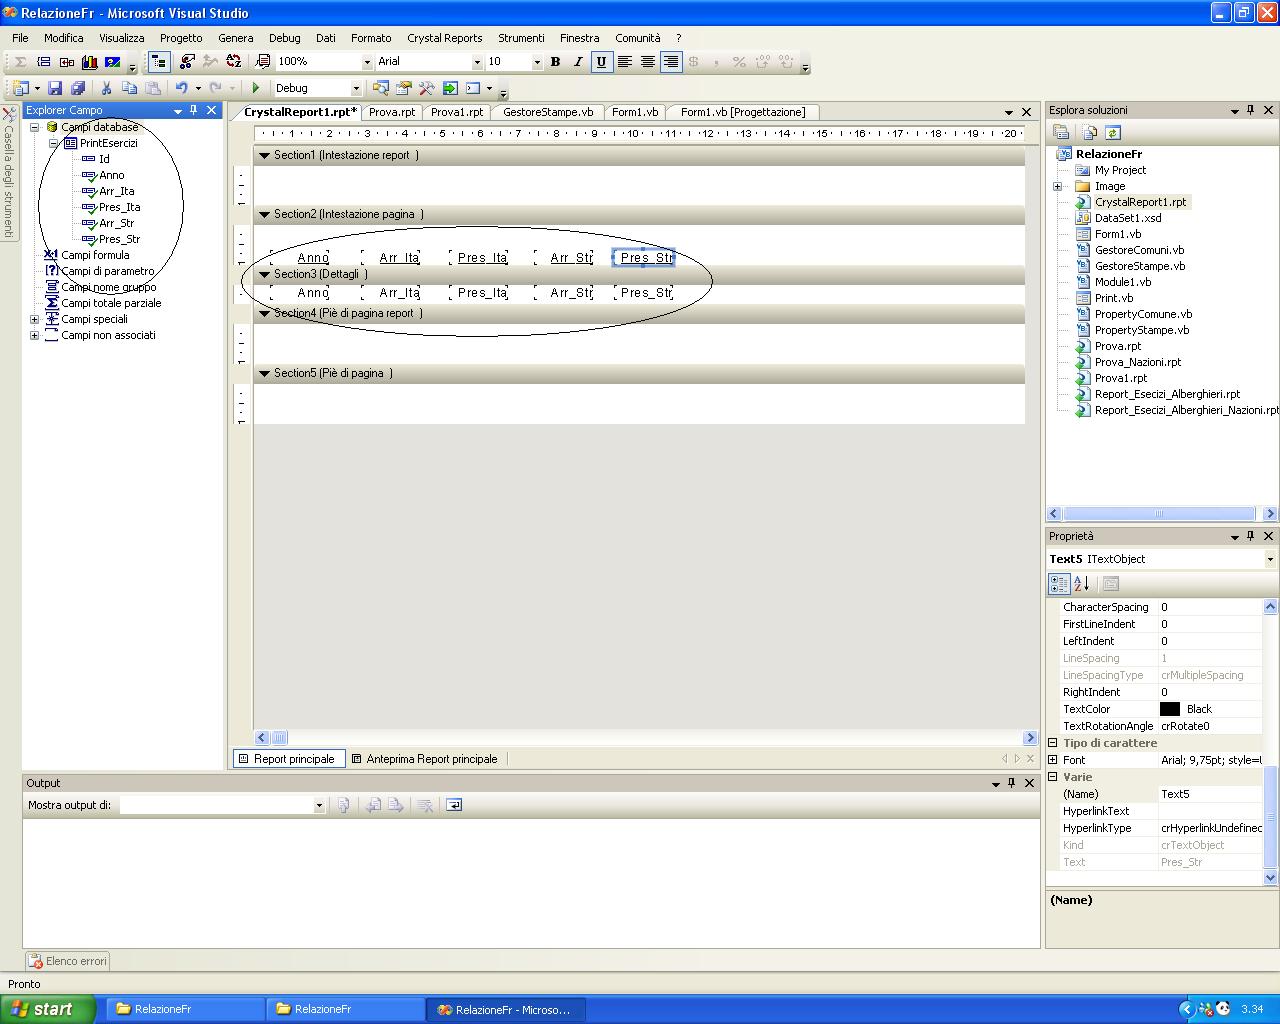Click Alphabetical sort icon in Properties panel
The width and height of the screenshot is (1280, 1024).
click(x=1082, y=584)
